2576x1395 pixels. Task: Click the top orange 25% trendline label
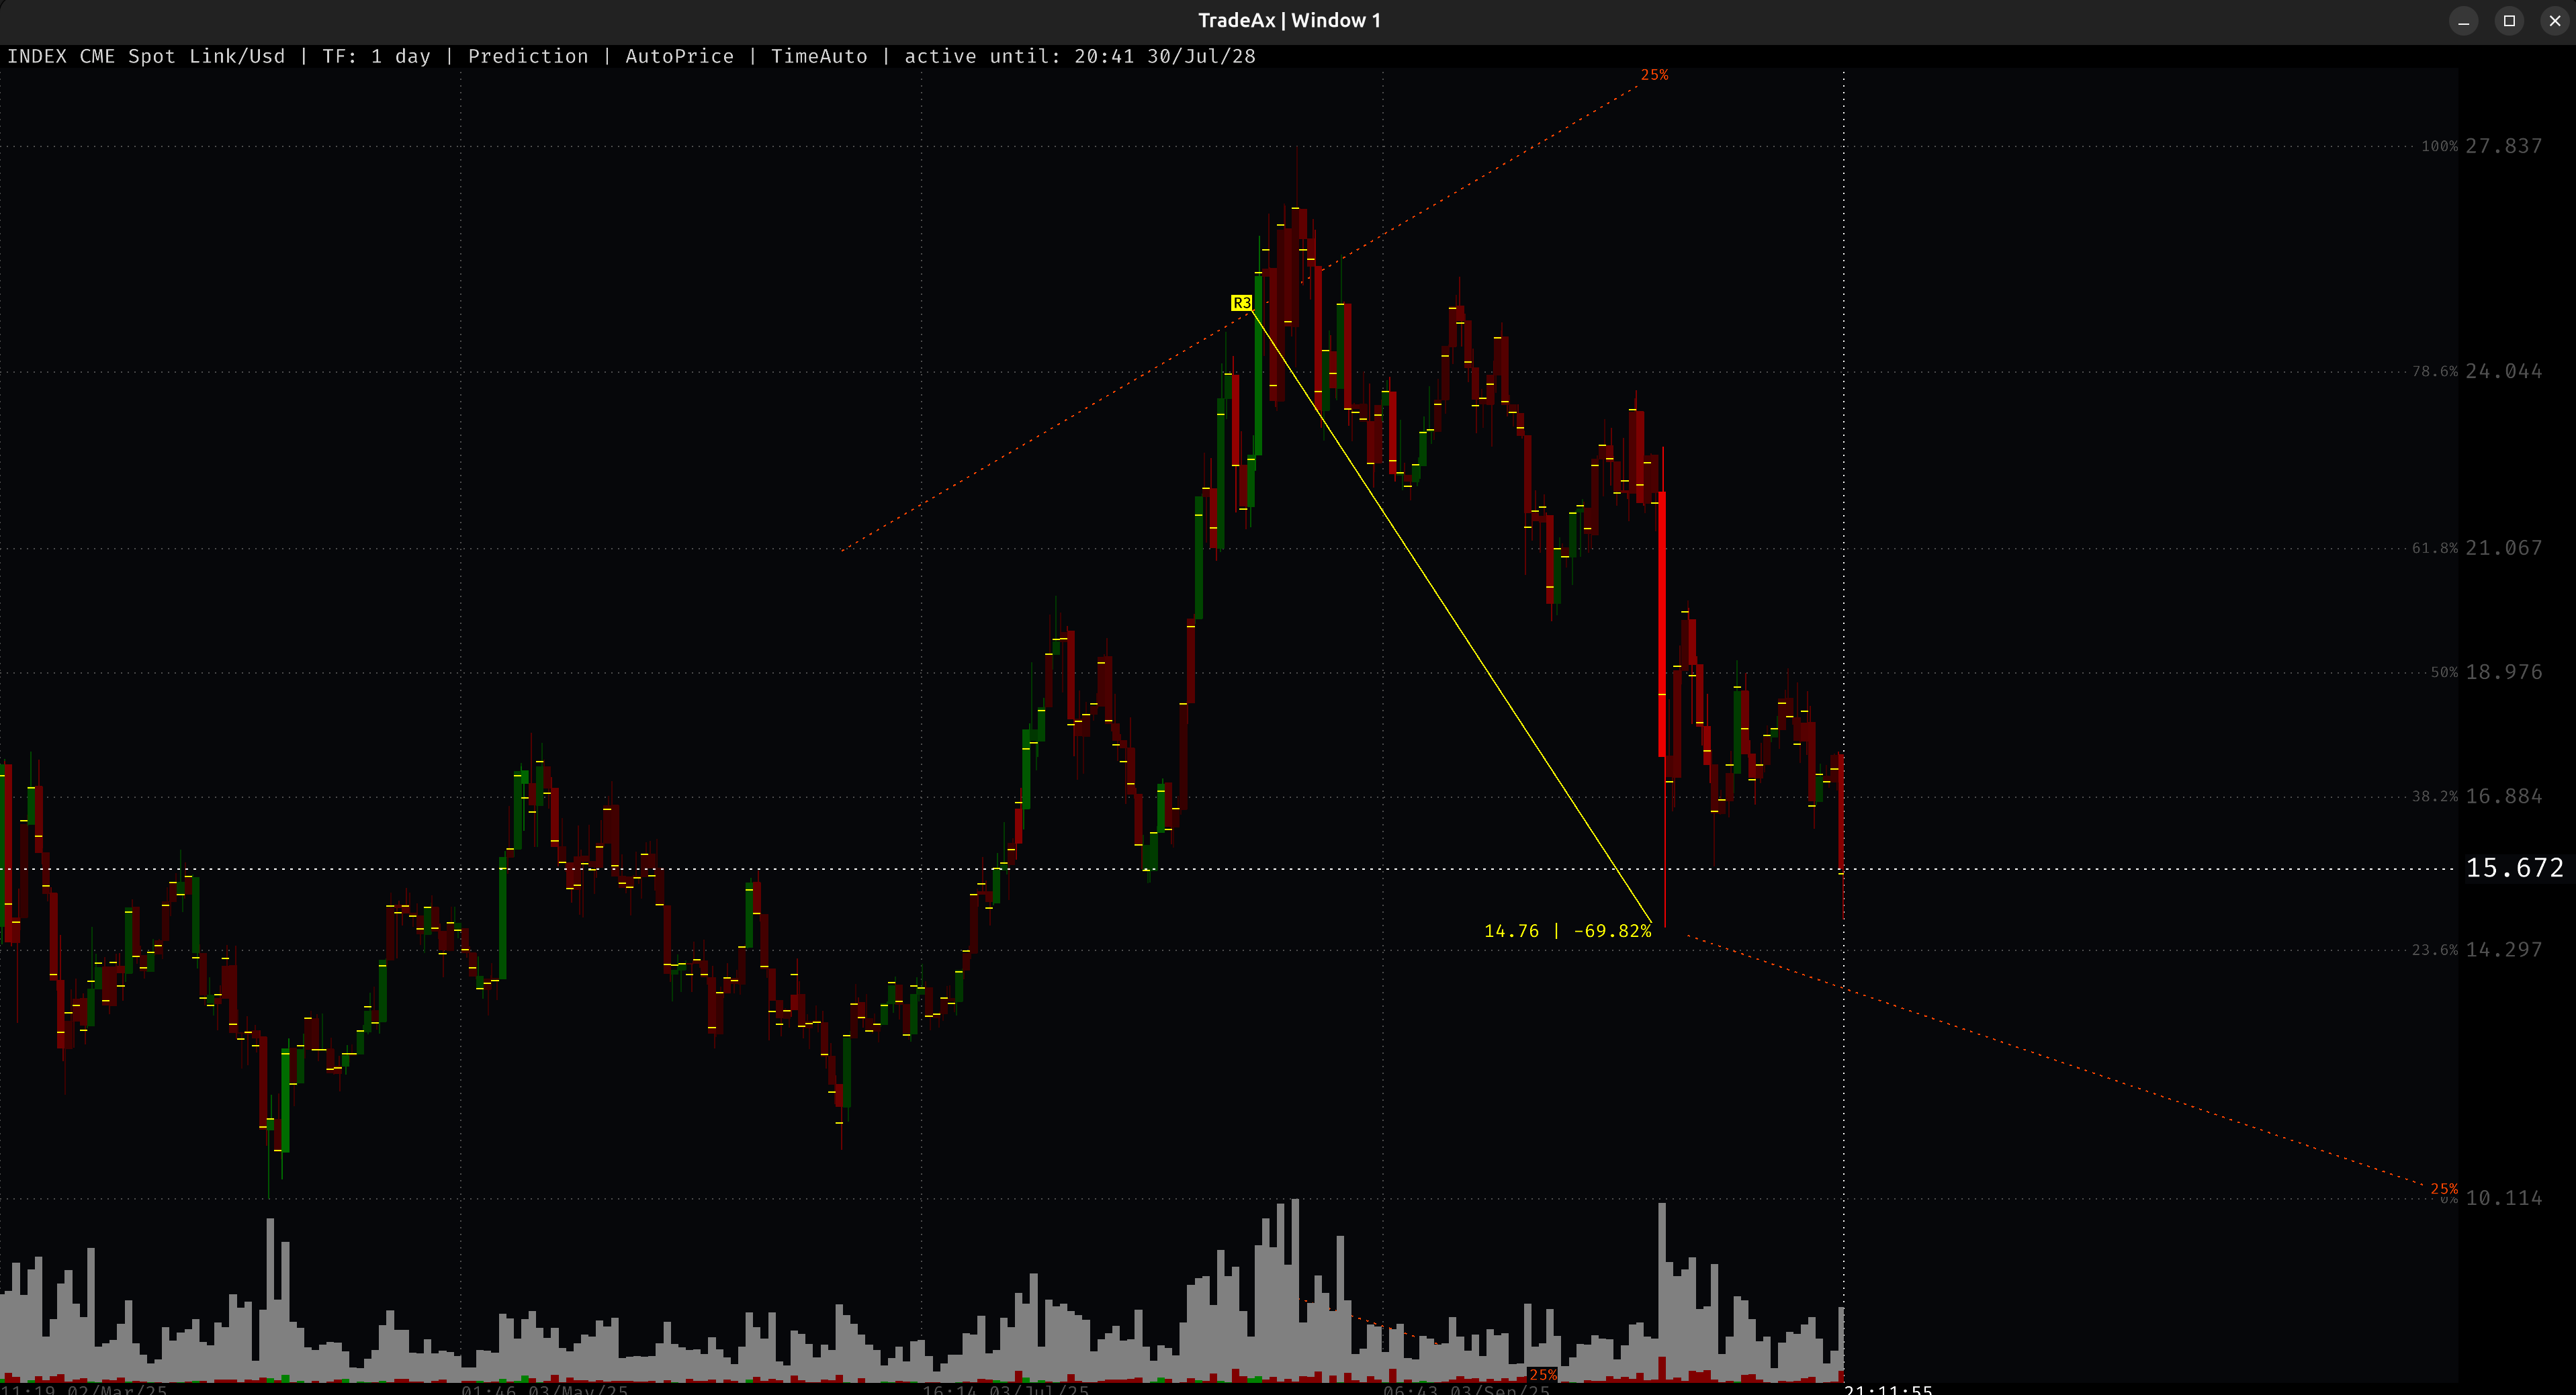[x=1654, y=75]
